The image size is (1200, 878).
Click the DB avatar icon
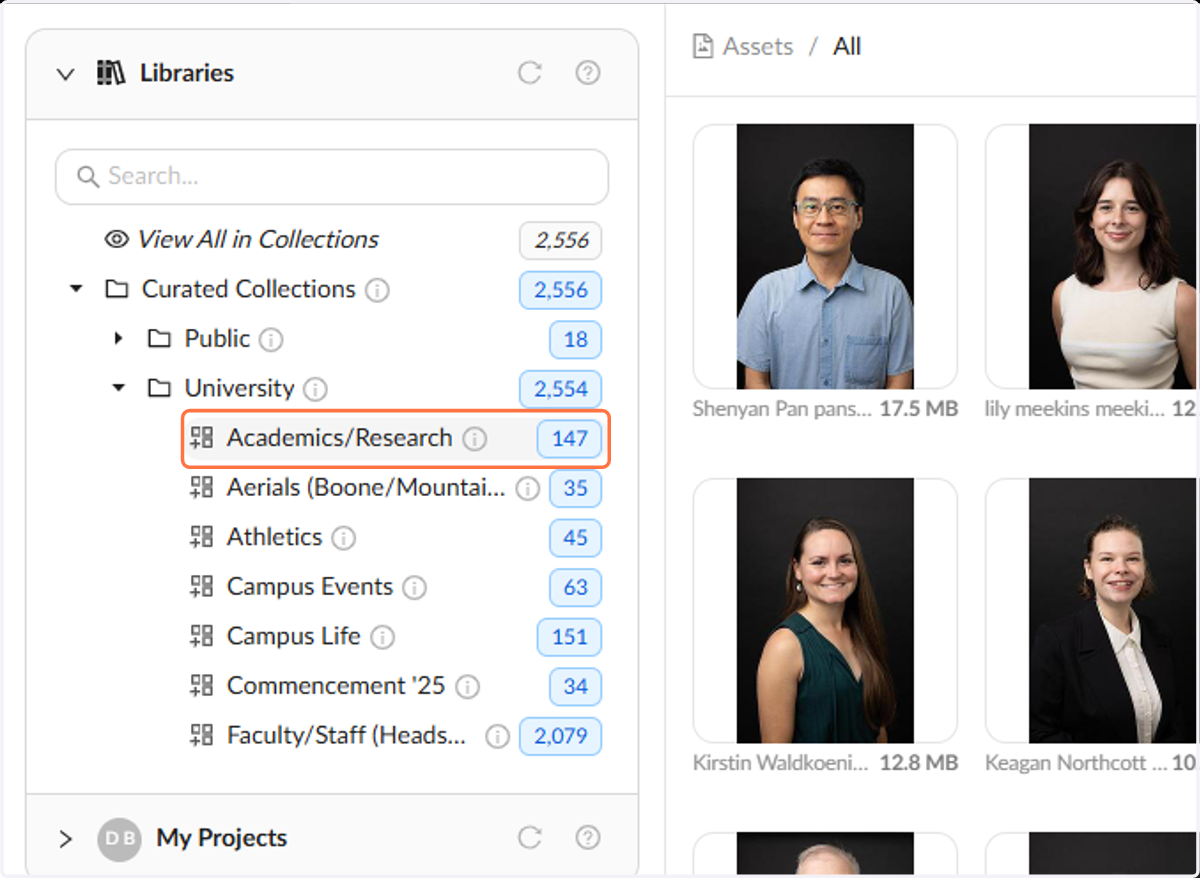(x=119, y=839)
